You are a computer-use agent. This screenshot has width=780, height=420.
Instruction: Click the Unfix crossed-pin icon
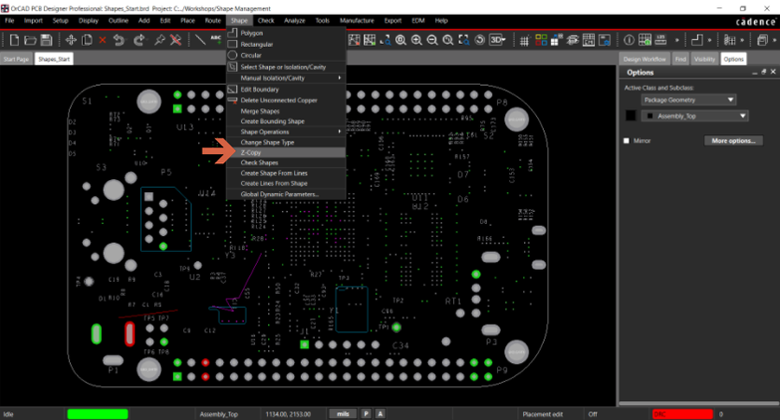tap(176, 40)
